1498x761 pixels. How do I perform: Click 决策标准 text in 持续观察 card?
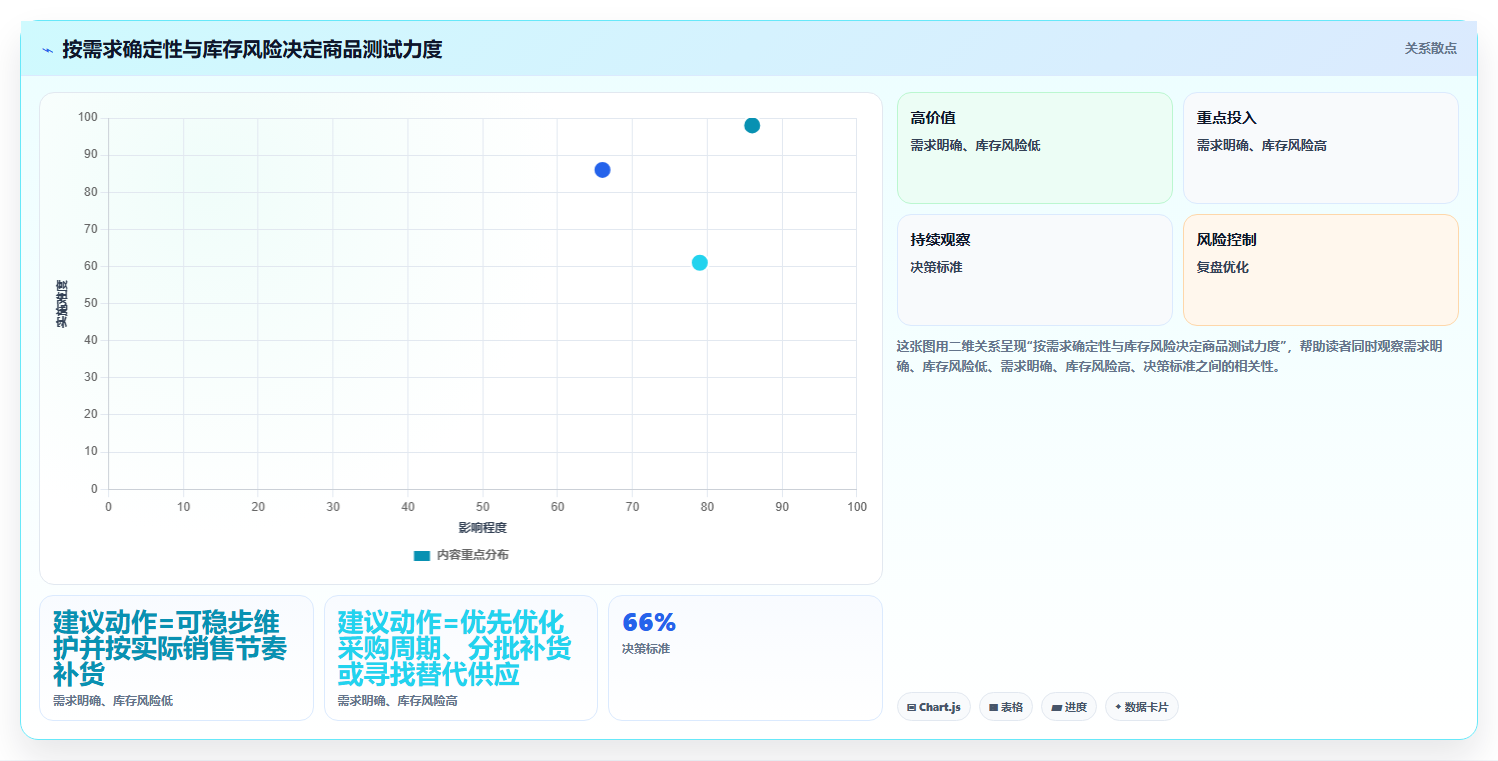[x=936, y=267]
